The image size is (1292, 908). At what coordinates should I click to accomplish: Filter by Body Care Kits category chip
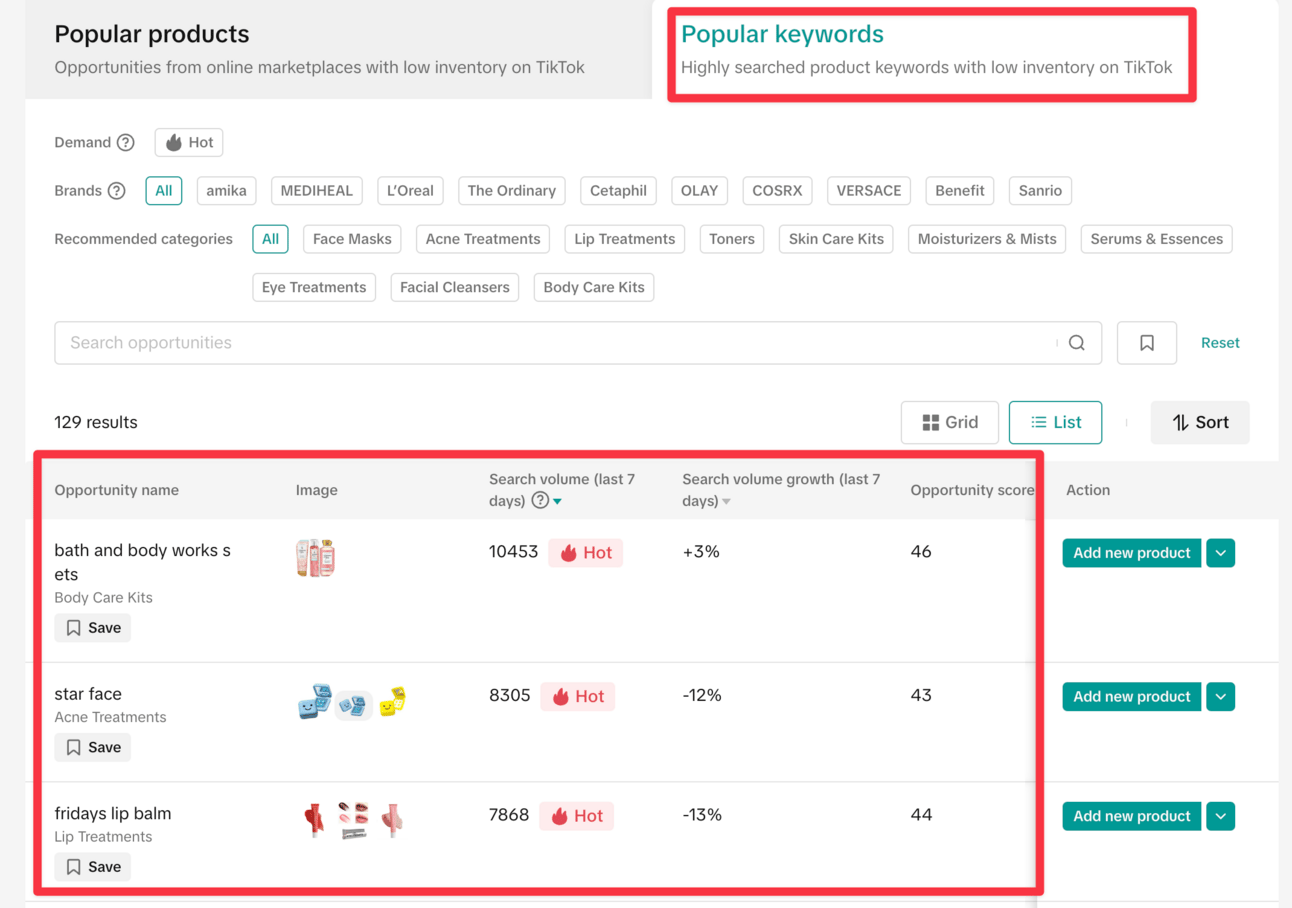pos(594,287)
